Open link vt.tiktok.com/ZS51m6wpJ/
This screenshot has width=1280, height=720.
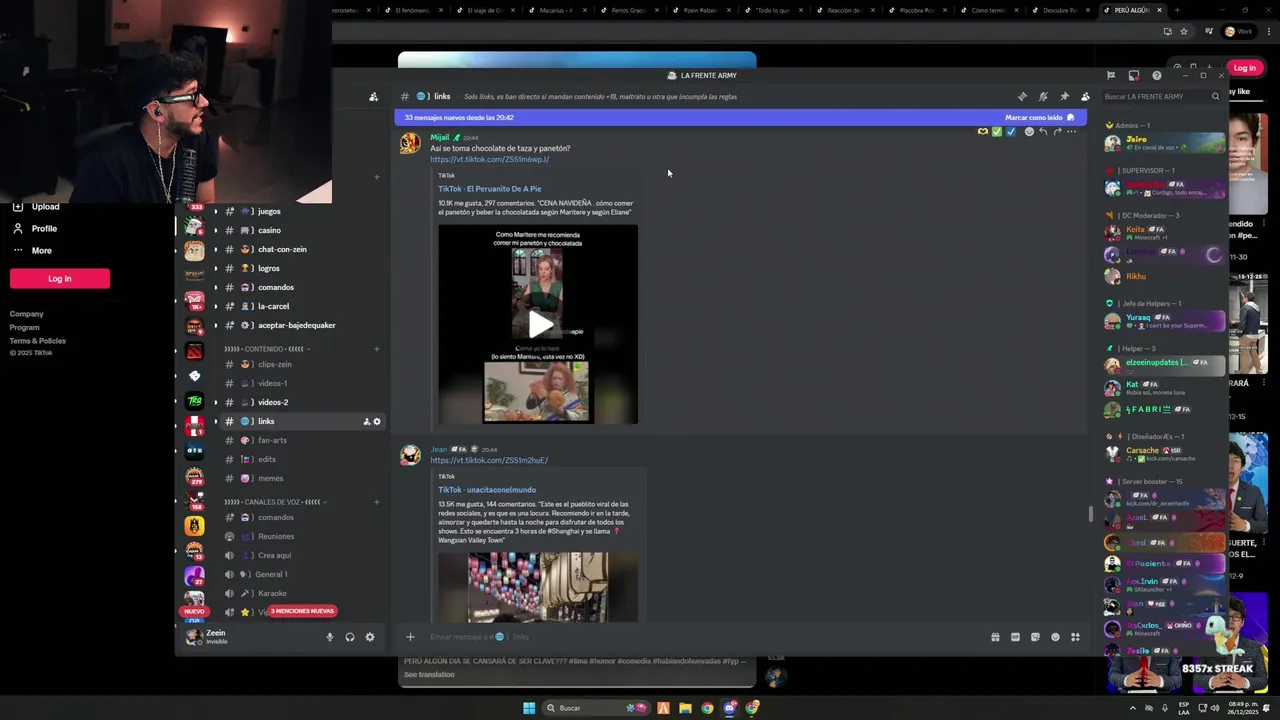(489, 159)
